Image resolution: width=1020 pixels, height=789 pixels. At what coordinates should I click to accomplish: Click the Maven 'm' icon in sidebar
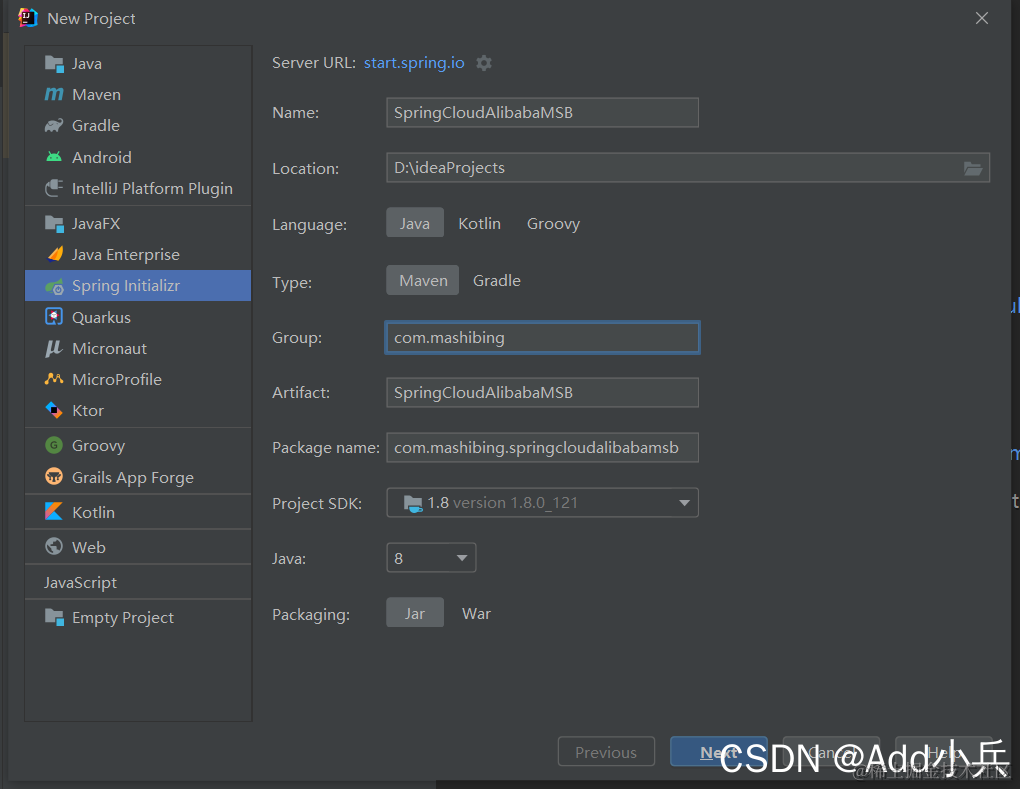(54, 94)
